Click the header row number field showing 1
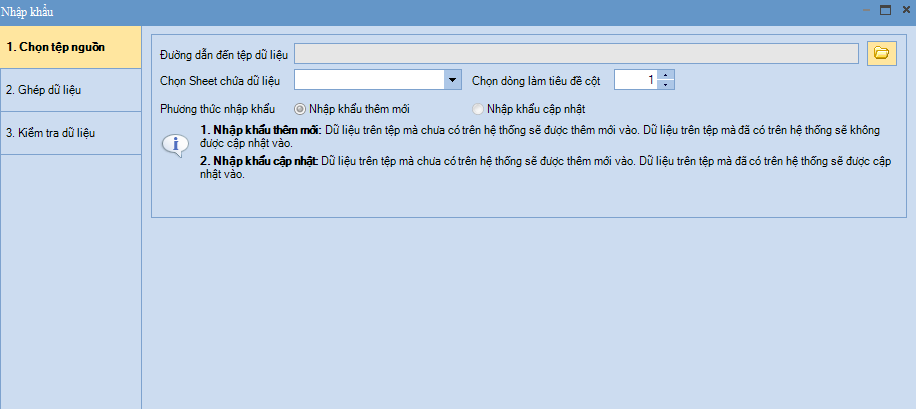 pyautogui.click(x=636, y=79)
